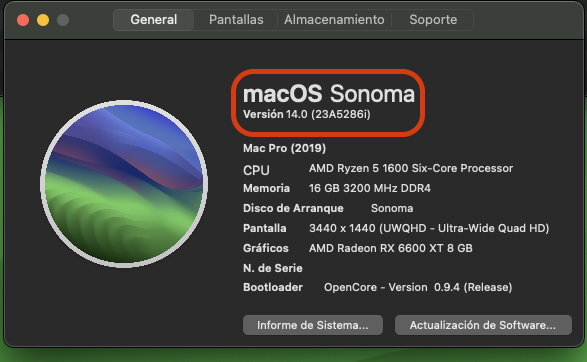Click the Pantalla label
The width and height of the screenshot is (587, 362).
[264, 228]
